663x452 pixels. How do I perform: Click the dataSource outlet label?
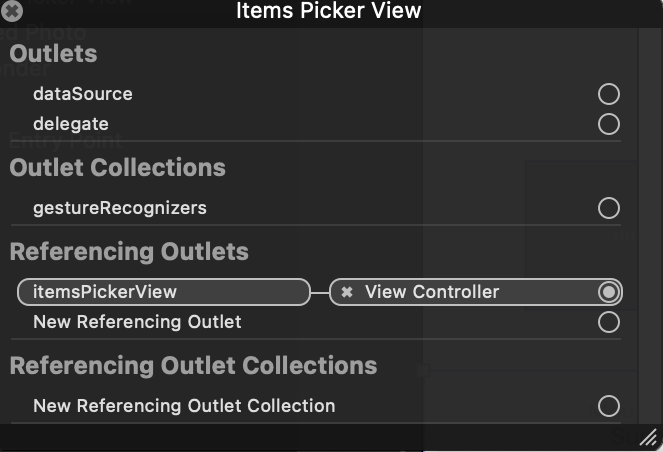point(83,94)
